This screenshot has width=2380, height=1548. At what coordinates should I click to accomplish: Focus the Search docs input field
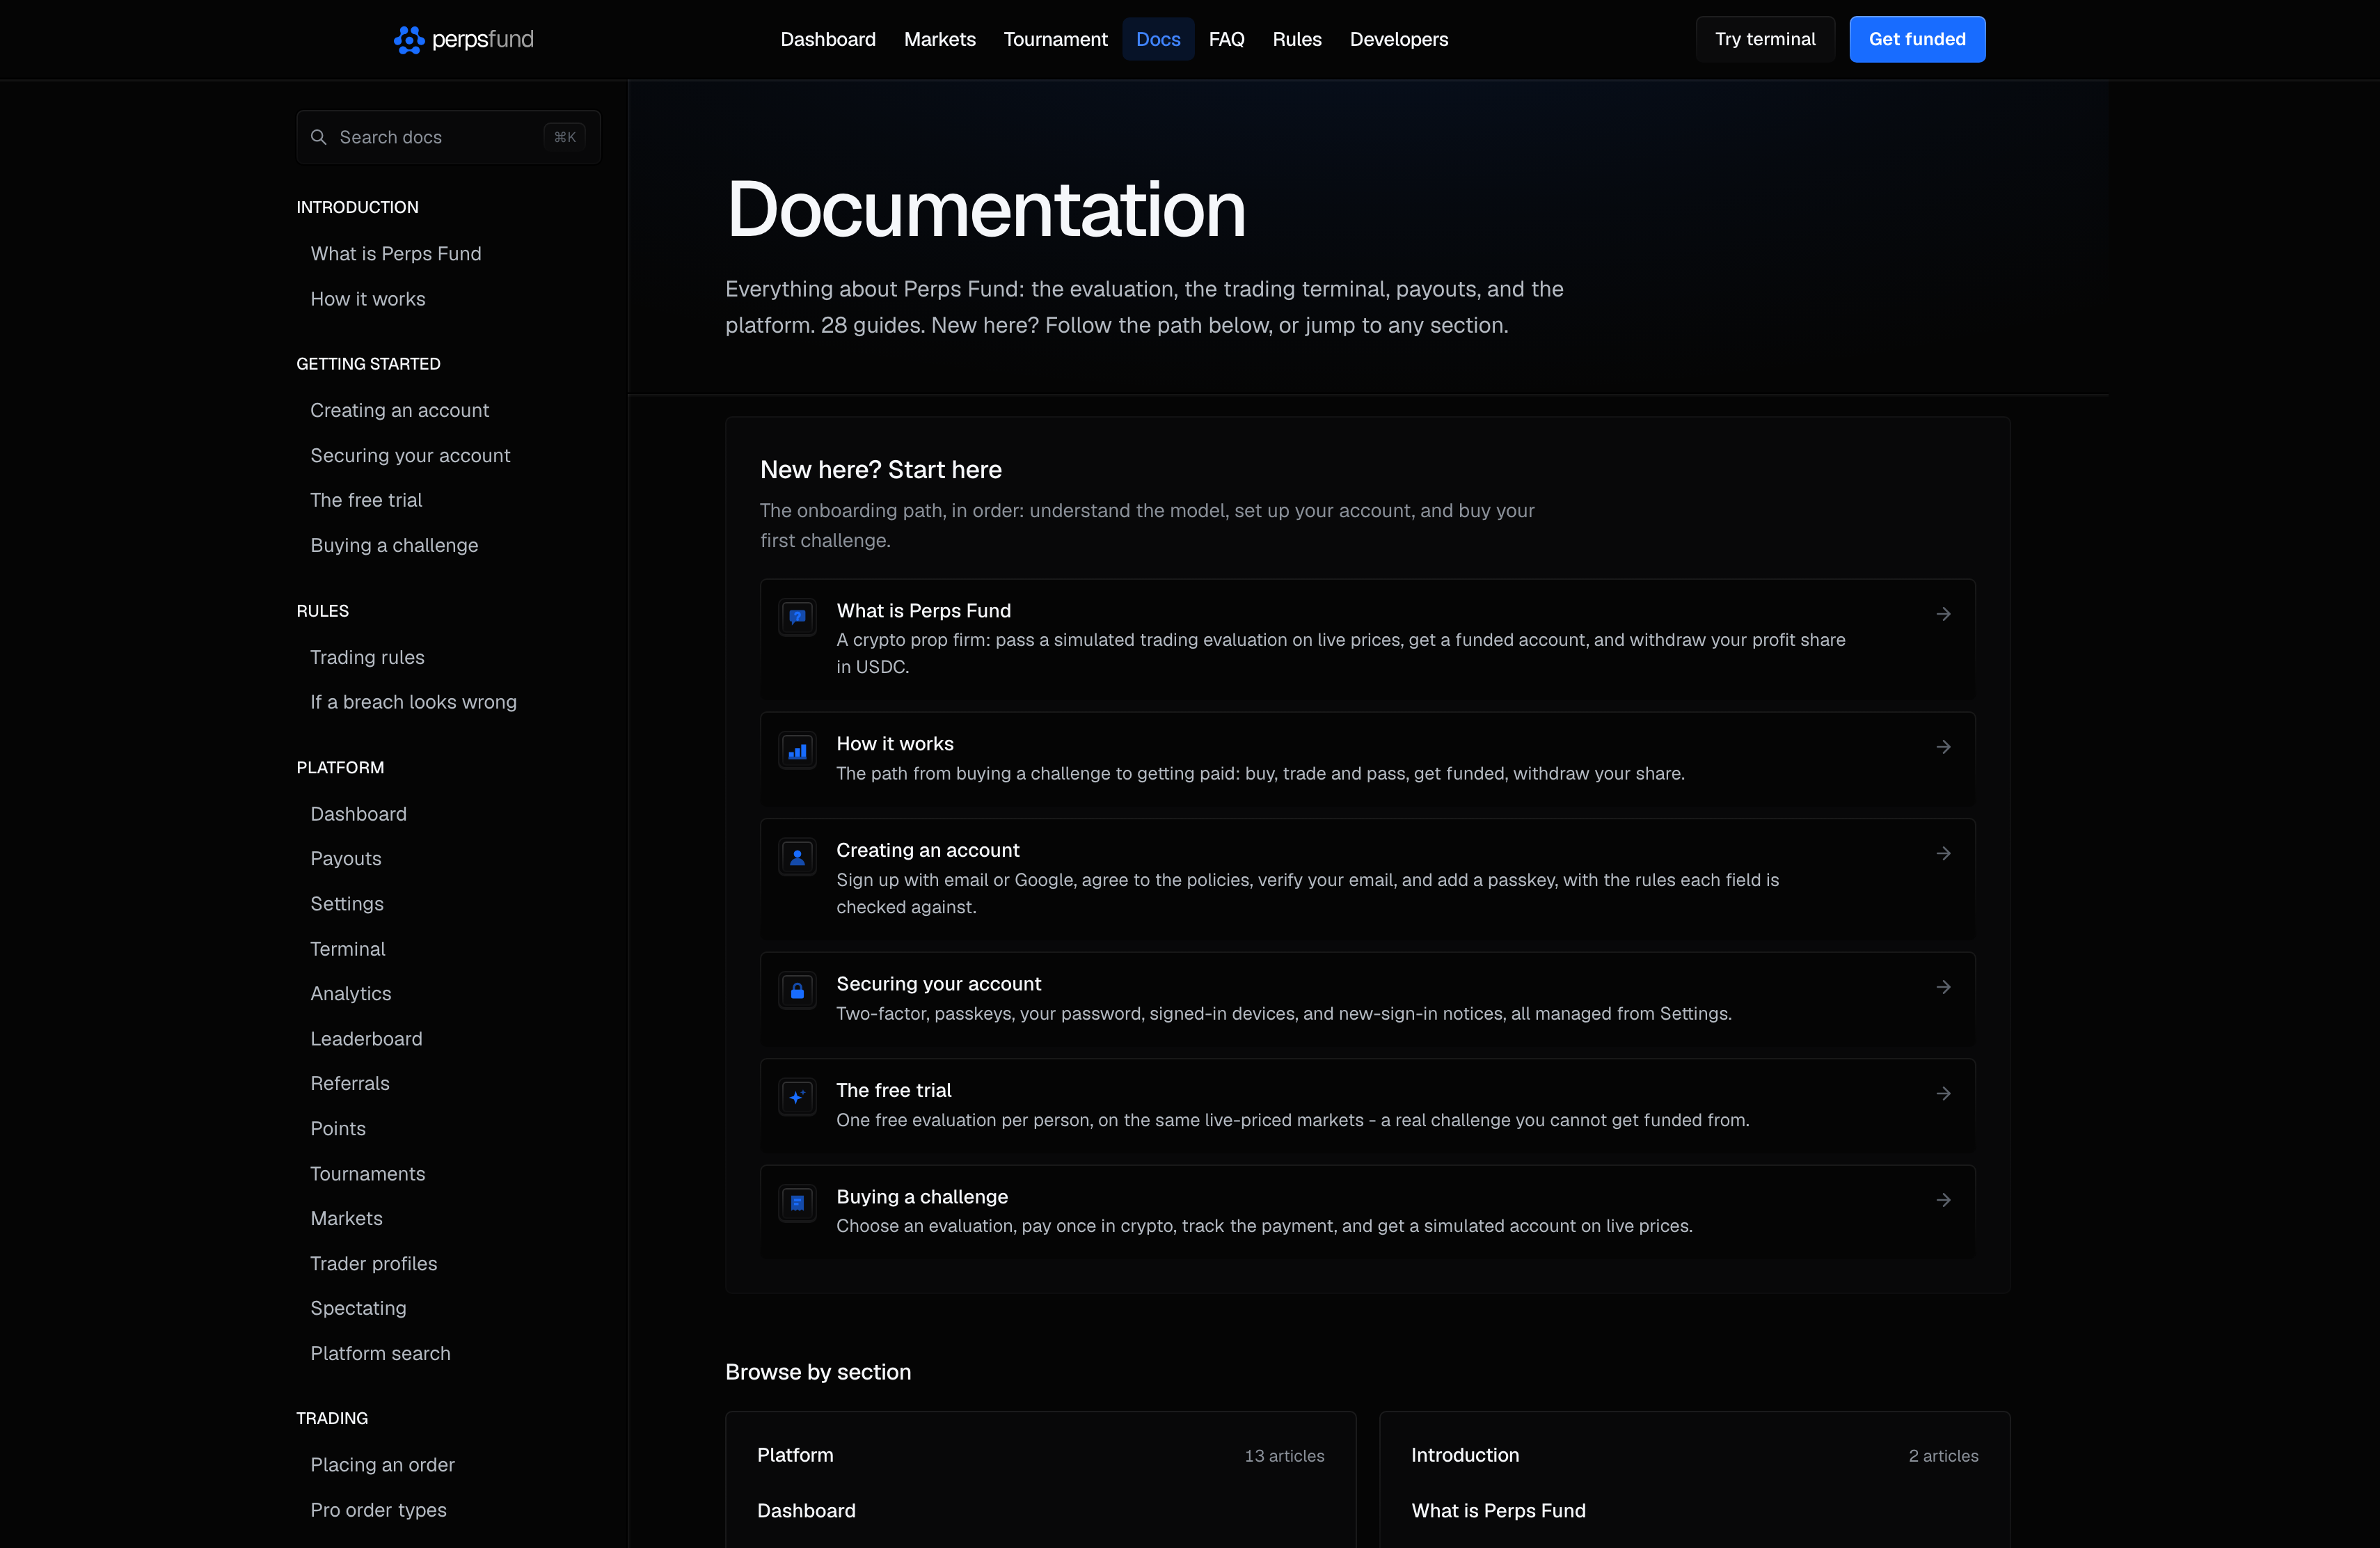click(448, 137)
